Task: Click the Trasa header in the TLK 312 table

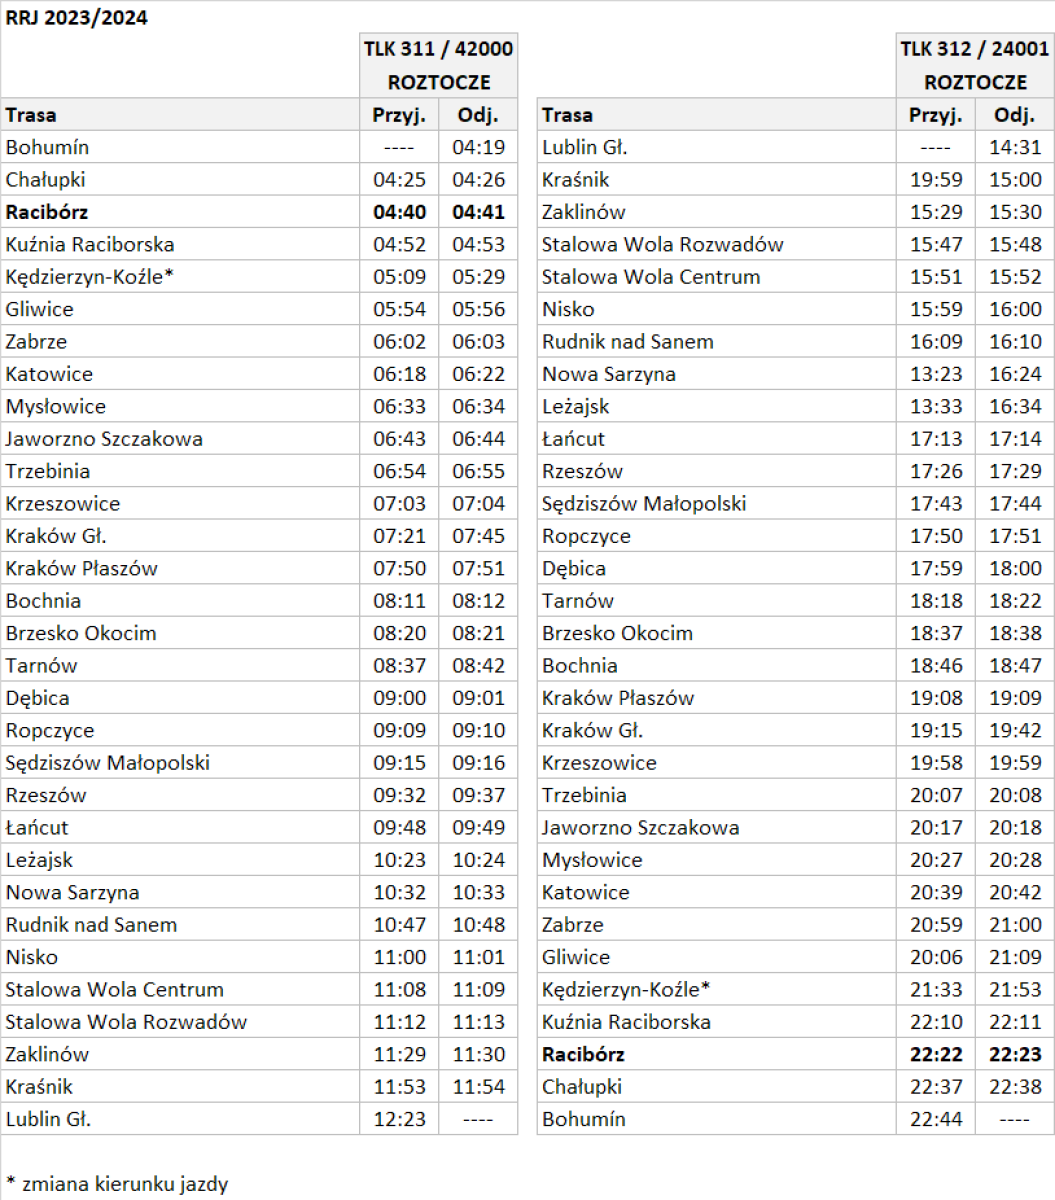Action: coord(567,115)
